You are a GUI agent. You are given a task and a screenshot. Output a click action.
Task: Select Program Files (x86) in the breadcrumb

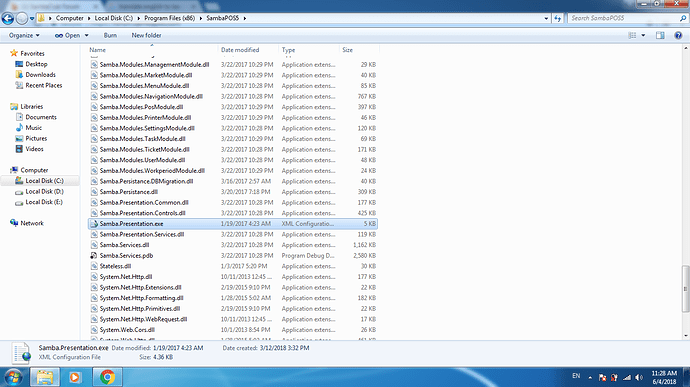click(x=170, y=18)
